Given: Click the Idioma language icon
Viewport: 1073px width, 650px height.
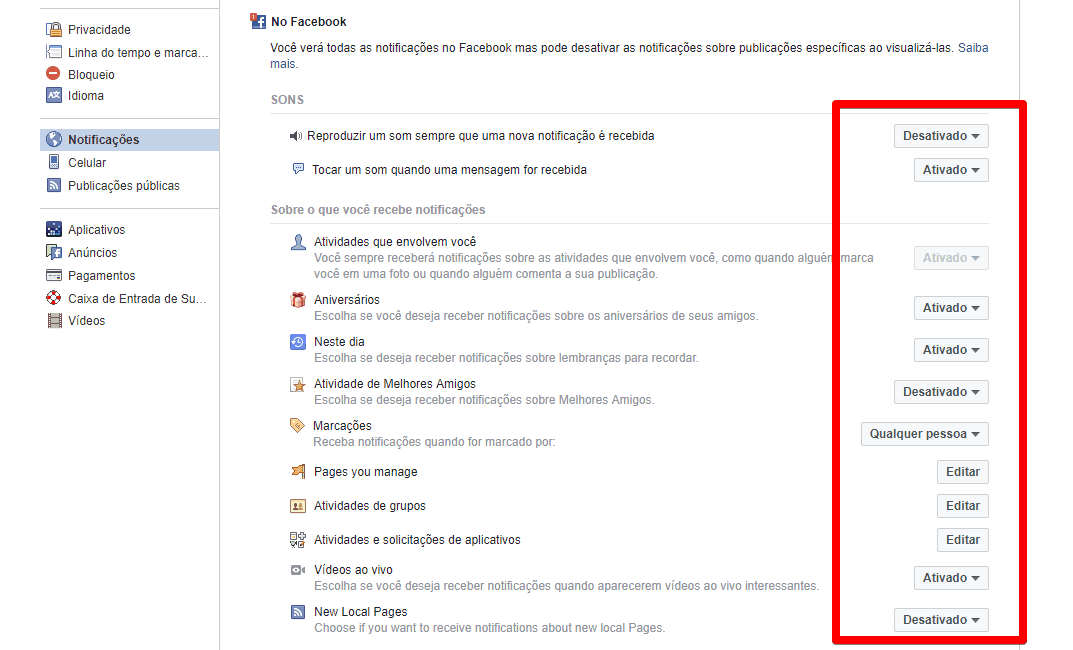Looking at the screenshot, I should [x=53, y=95].
